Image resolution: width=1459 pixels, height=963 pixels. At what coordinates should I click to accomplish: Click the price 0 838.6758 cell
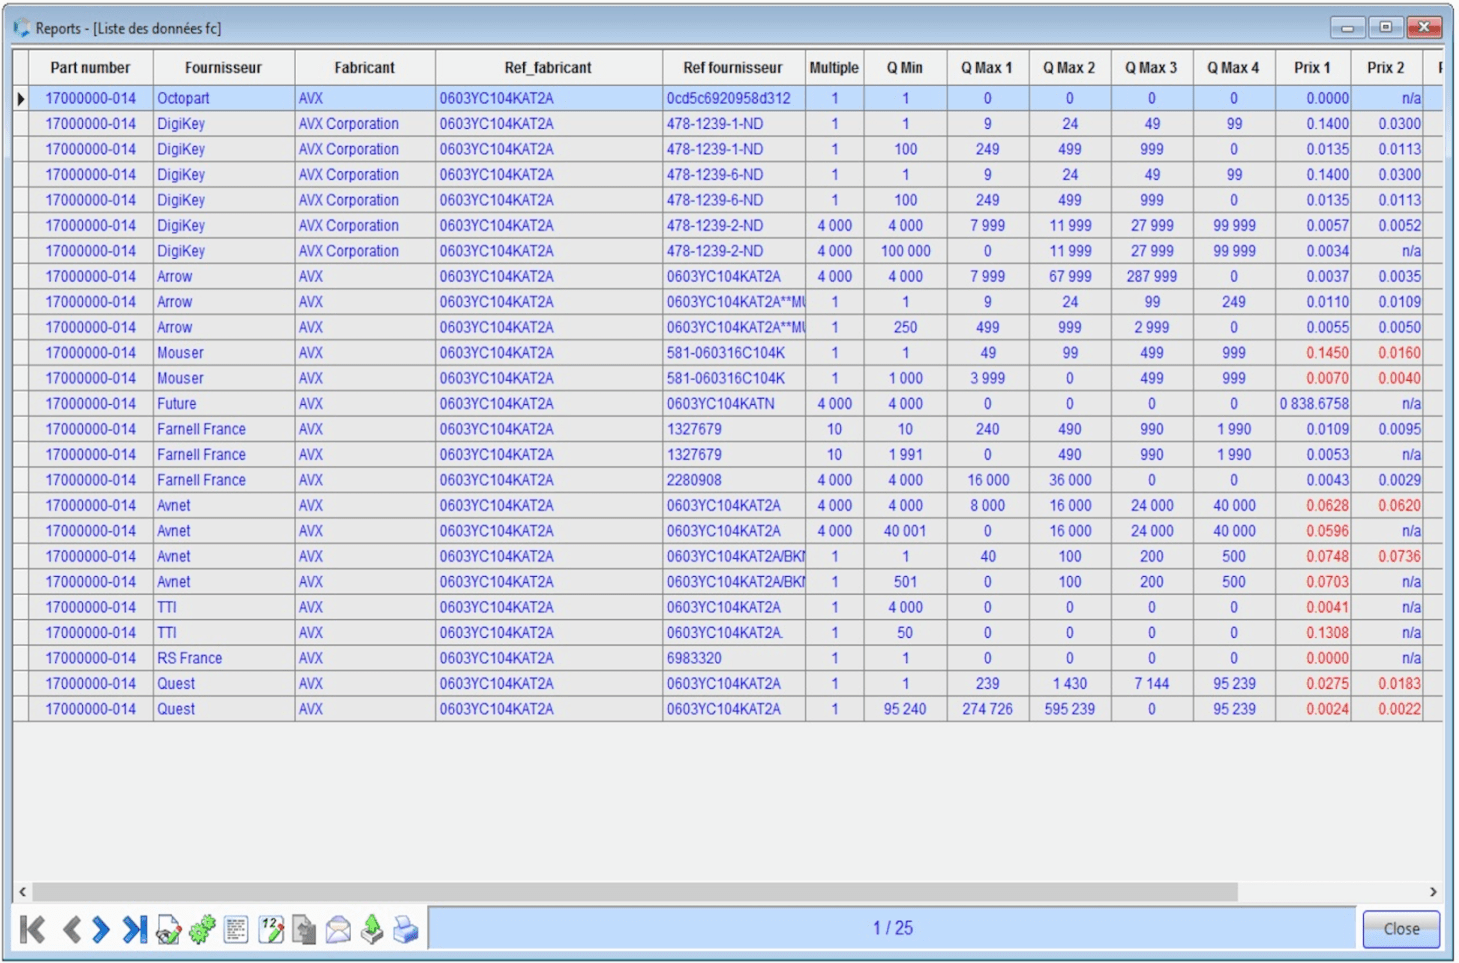1312,404
